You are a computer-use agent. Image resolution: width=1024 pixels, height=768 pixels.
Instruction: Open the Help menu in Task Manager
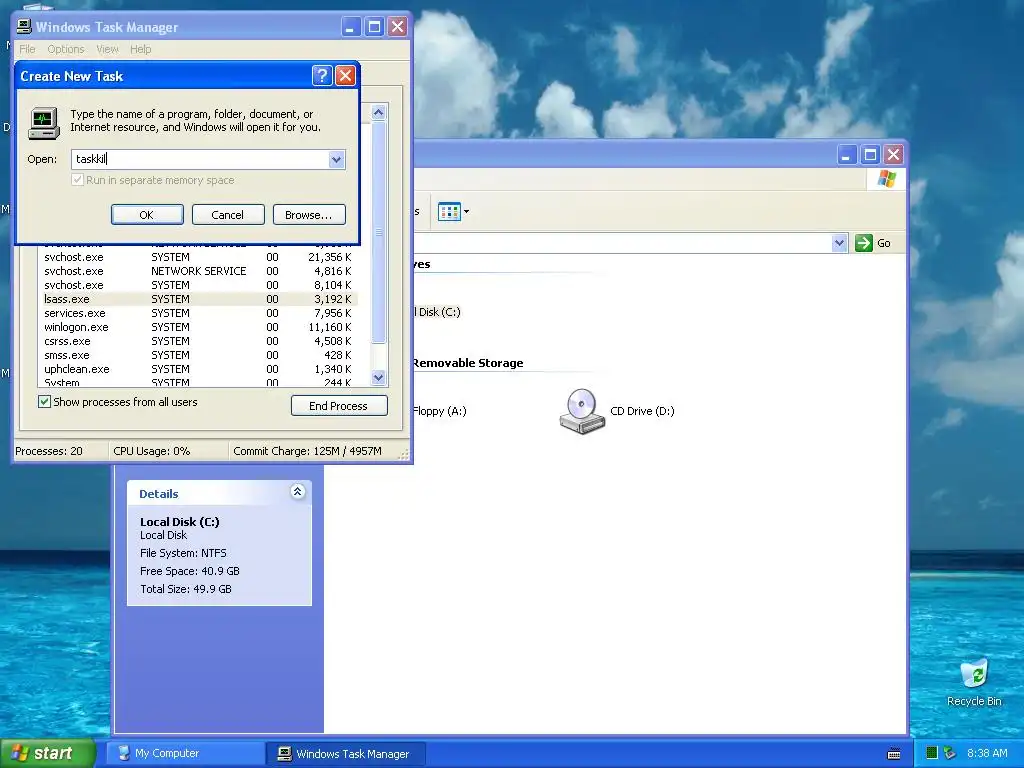pos(140,49)
